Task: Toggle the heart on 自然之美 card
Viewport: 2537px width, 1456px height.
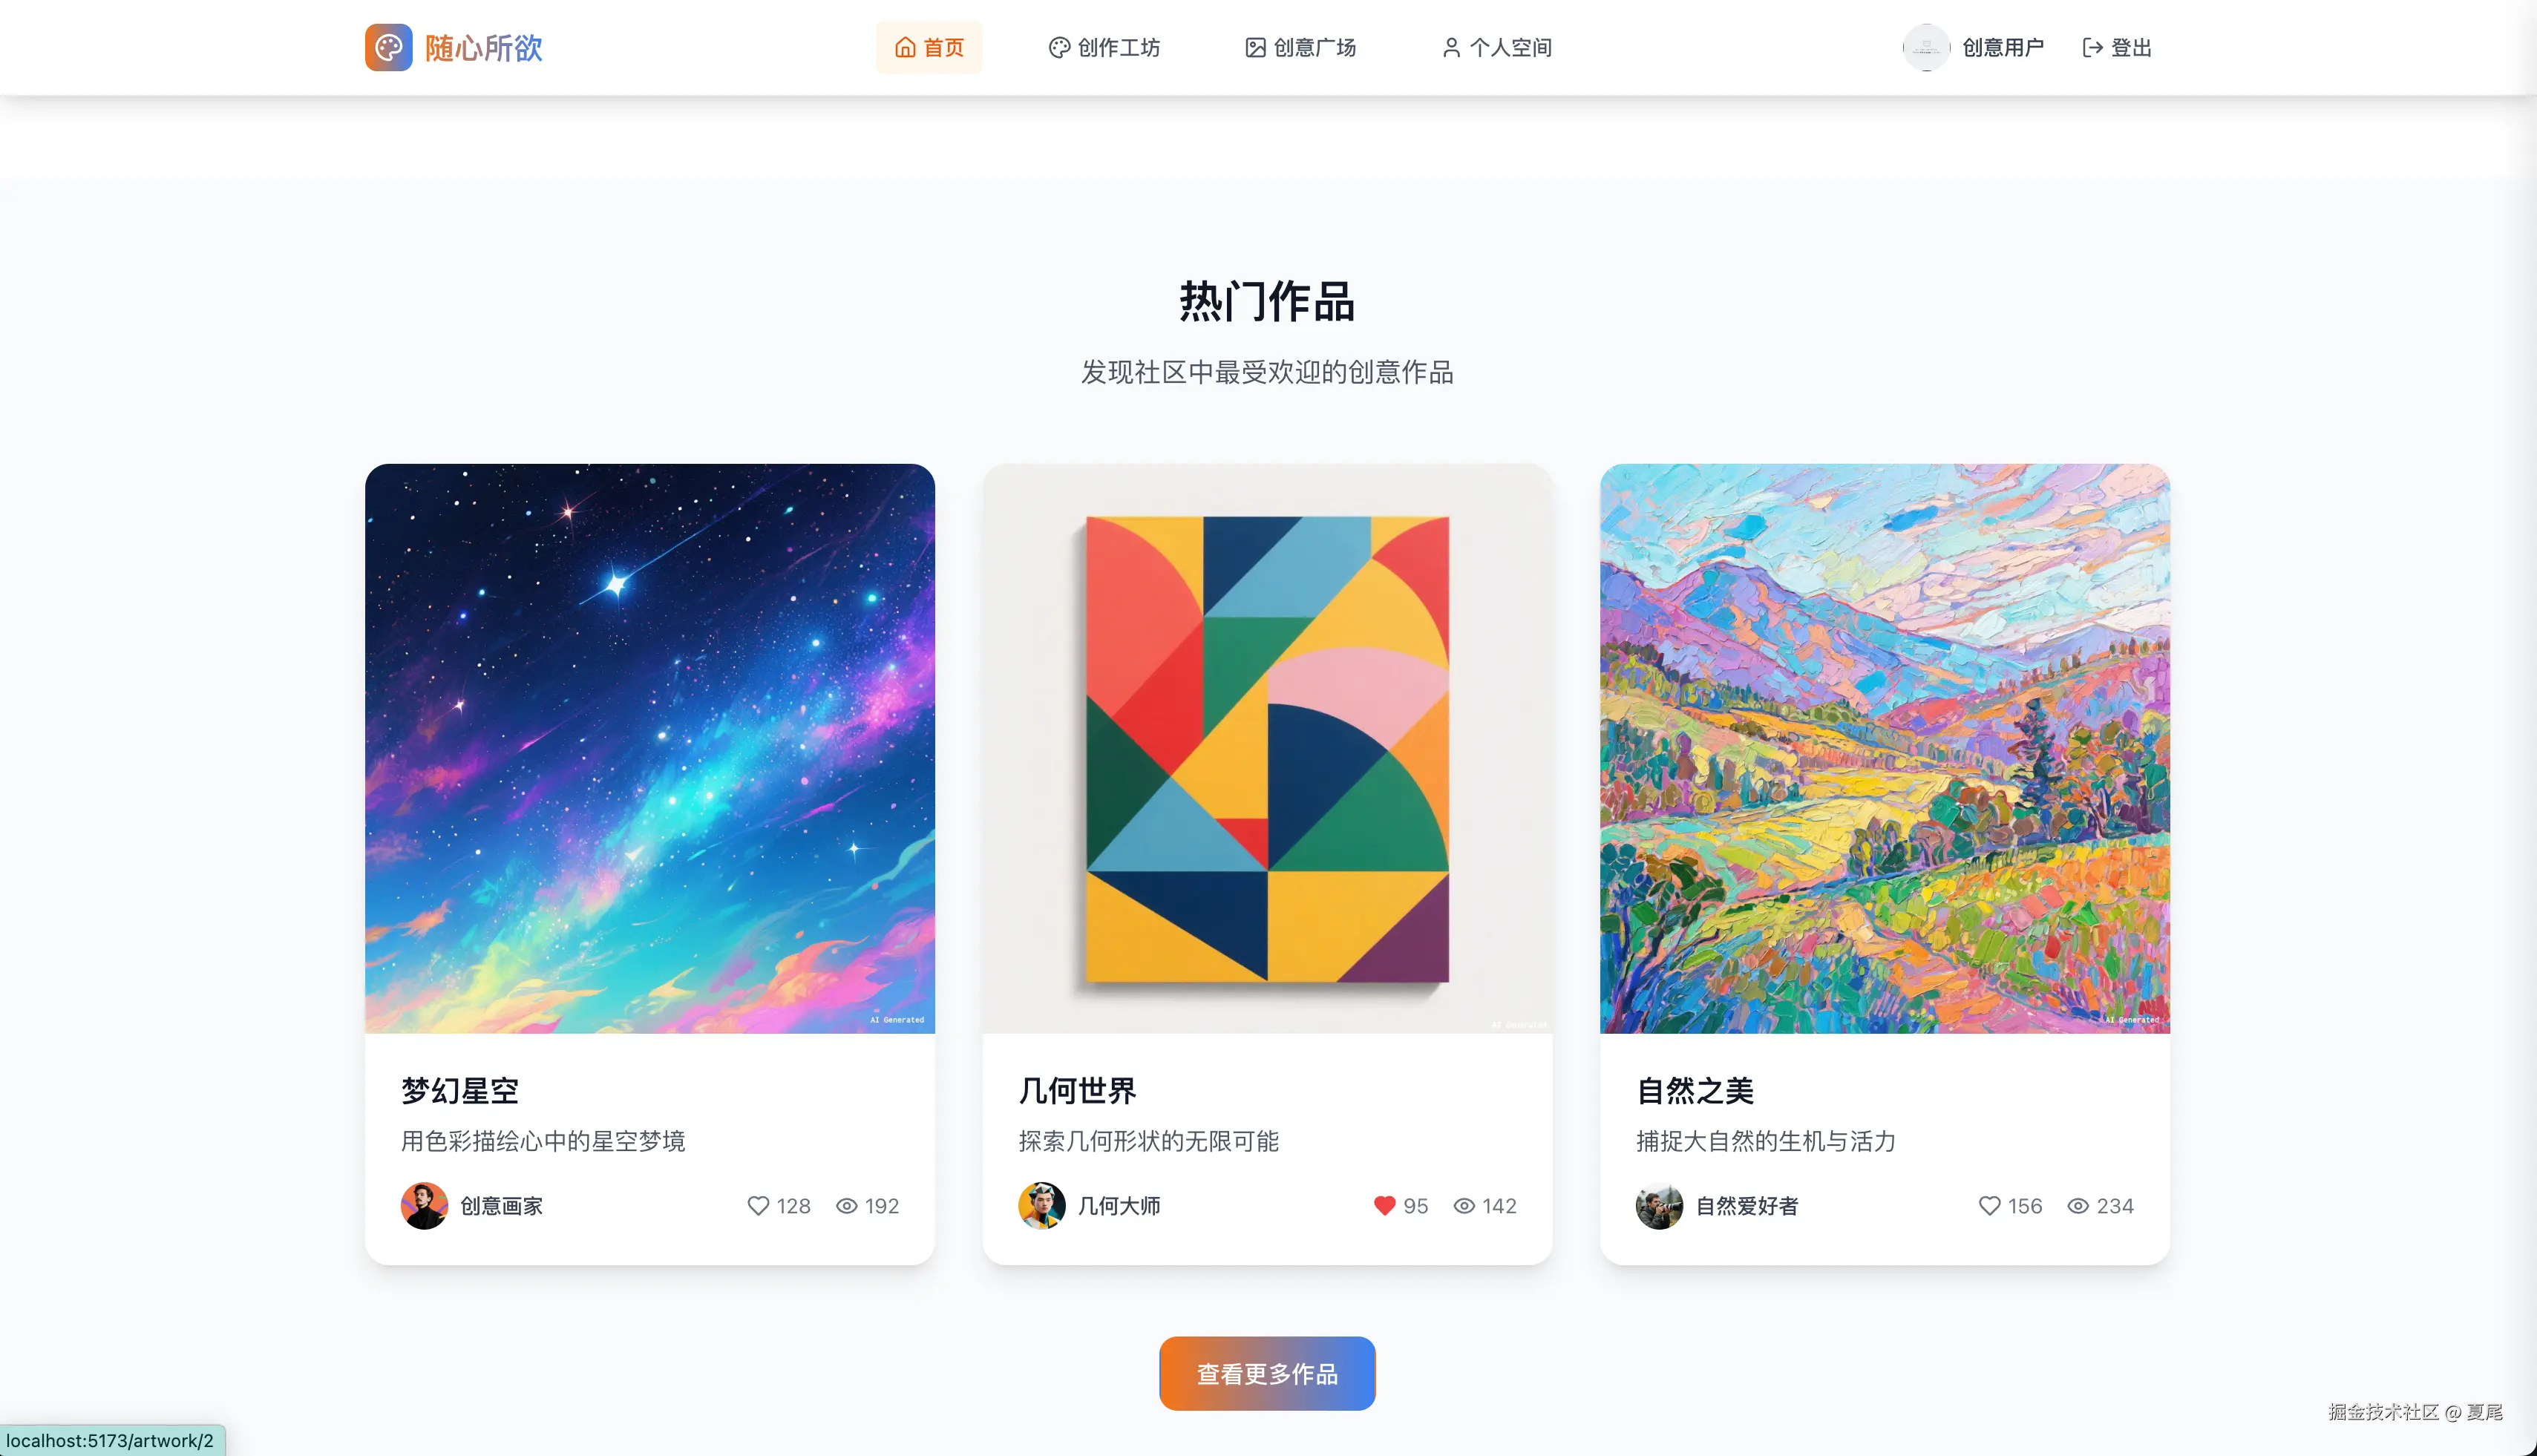Action: 1989,1206
